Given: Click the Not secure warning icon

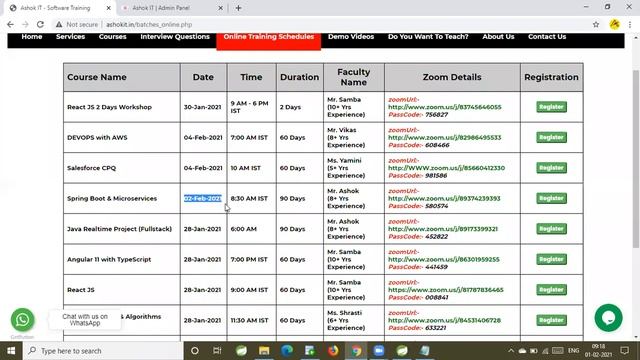Looking at the screenshot, I should 59,24.
